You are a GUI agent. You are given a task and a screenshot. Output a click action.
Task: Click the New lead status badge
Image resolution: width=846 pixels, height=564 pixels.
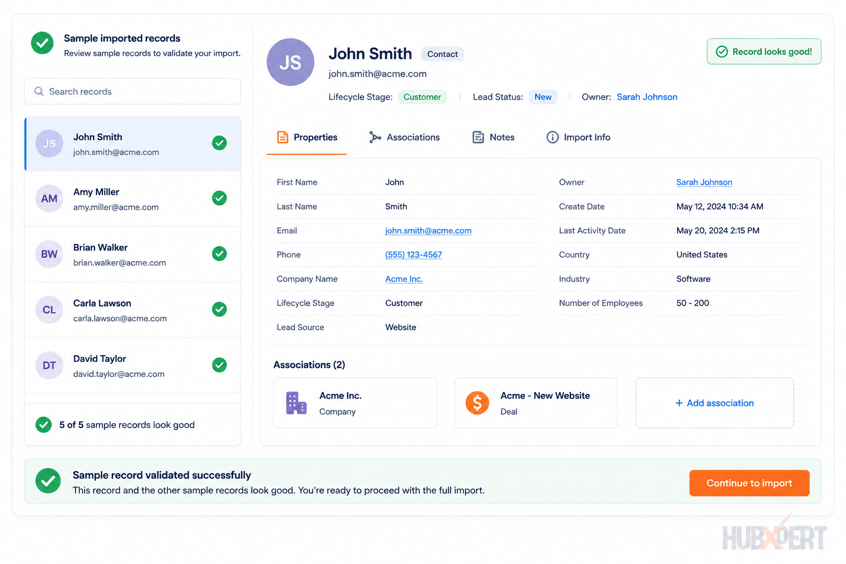coord(543,97)
